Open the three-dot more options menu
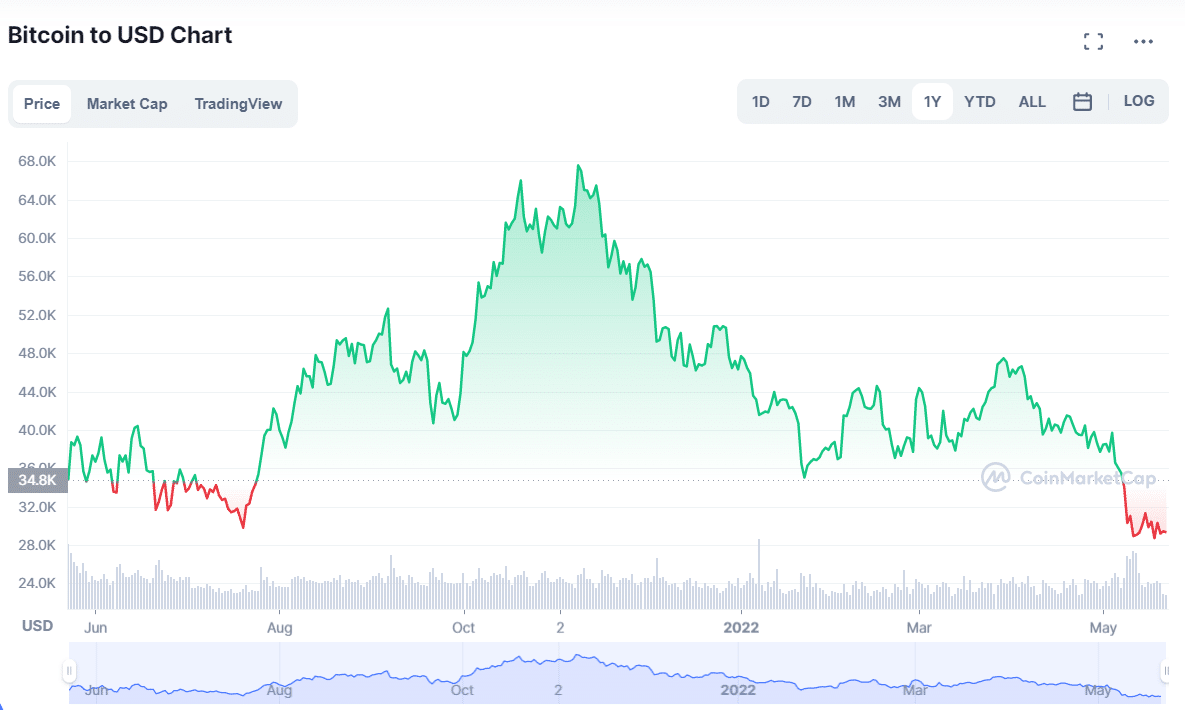This screenshot has width=1185, height=710. point(1143,42)
